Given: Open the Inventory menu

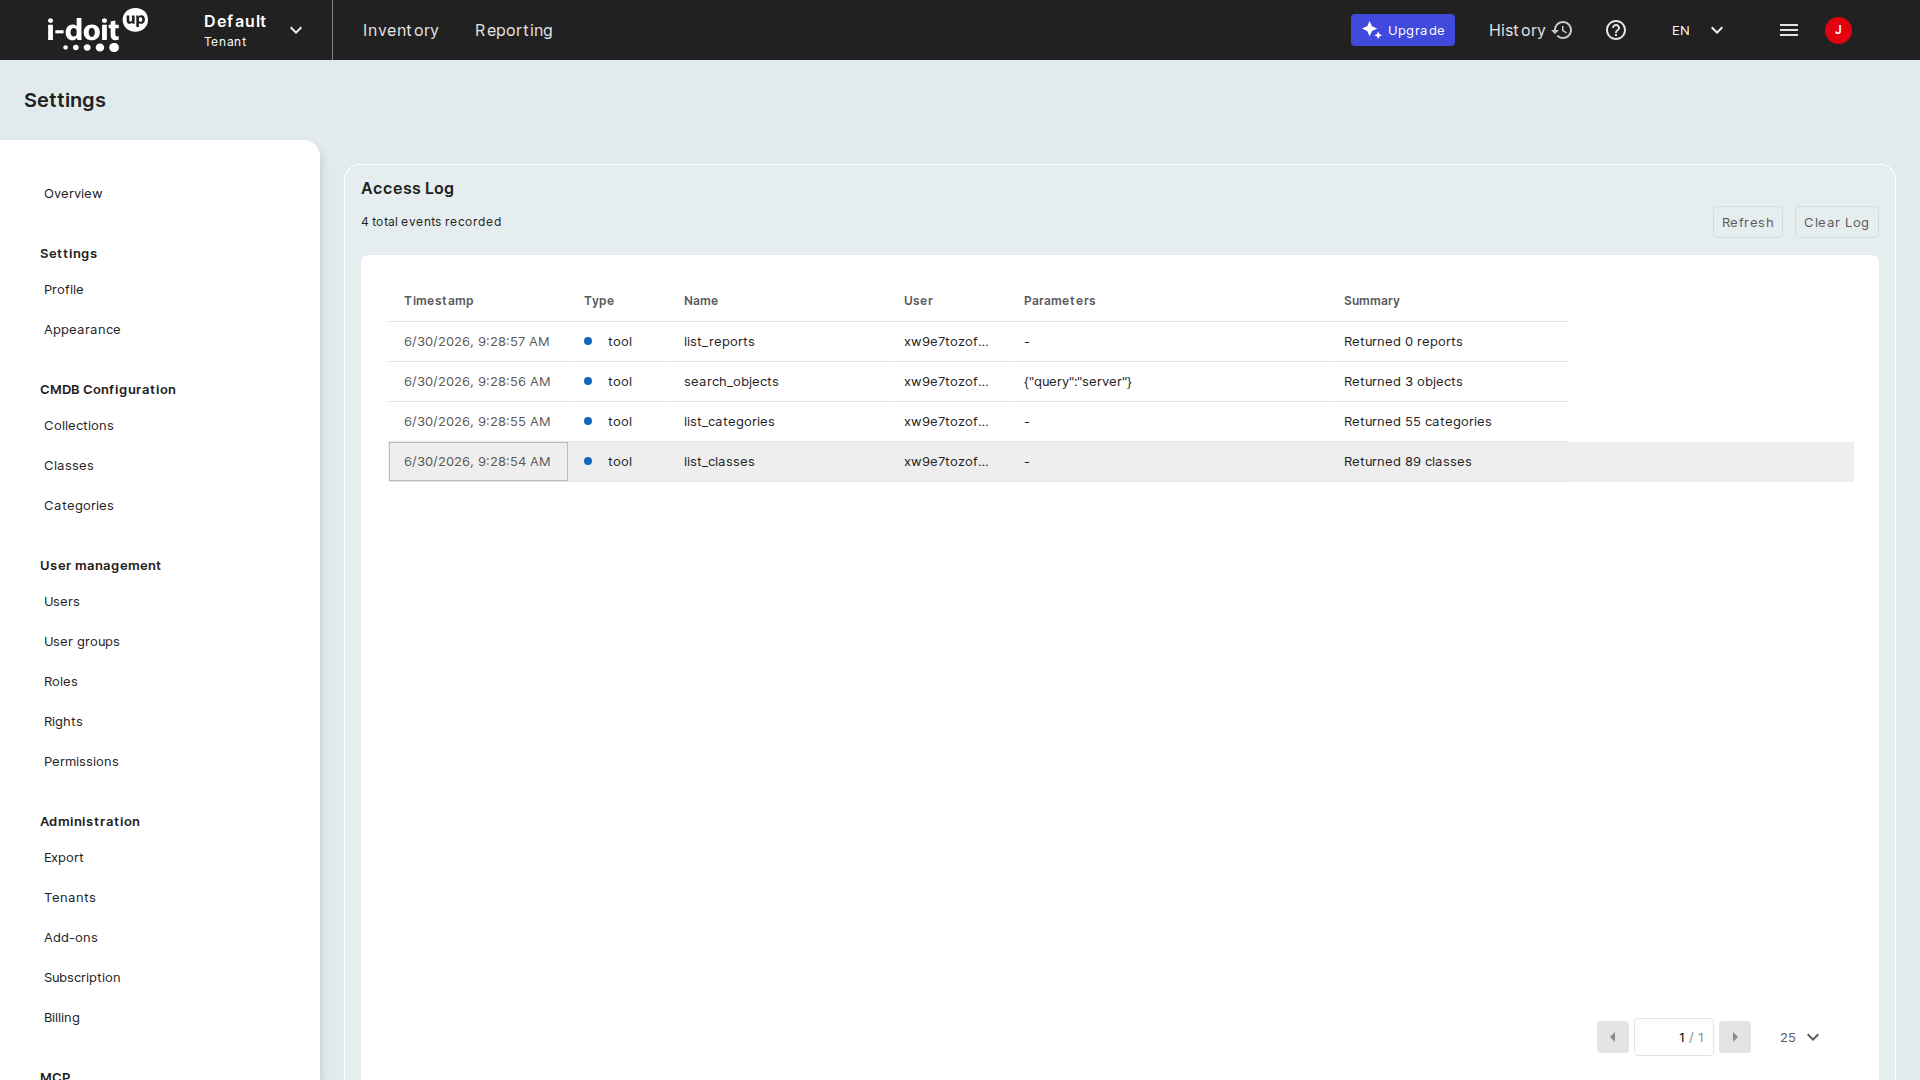Looking at the screenshot, I should (x=400, y=30).
